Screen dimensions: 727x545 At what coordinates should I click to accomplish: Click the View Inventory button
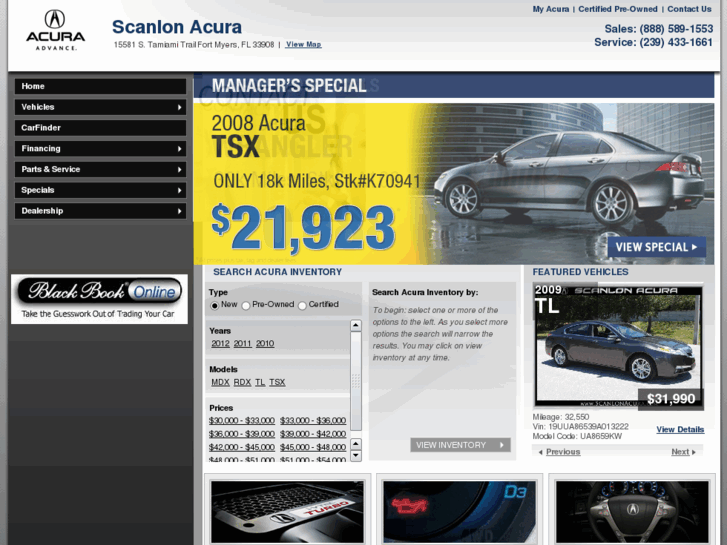click(x=460, y=445)
